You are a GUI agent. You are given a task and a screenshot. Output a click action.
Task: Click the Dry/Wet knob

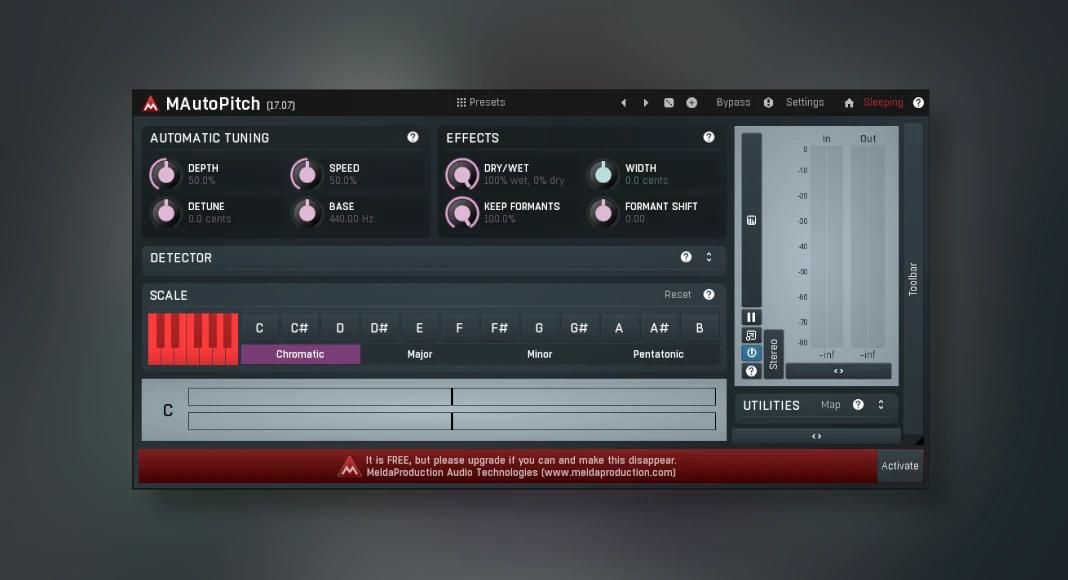point(462,174)
